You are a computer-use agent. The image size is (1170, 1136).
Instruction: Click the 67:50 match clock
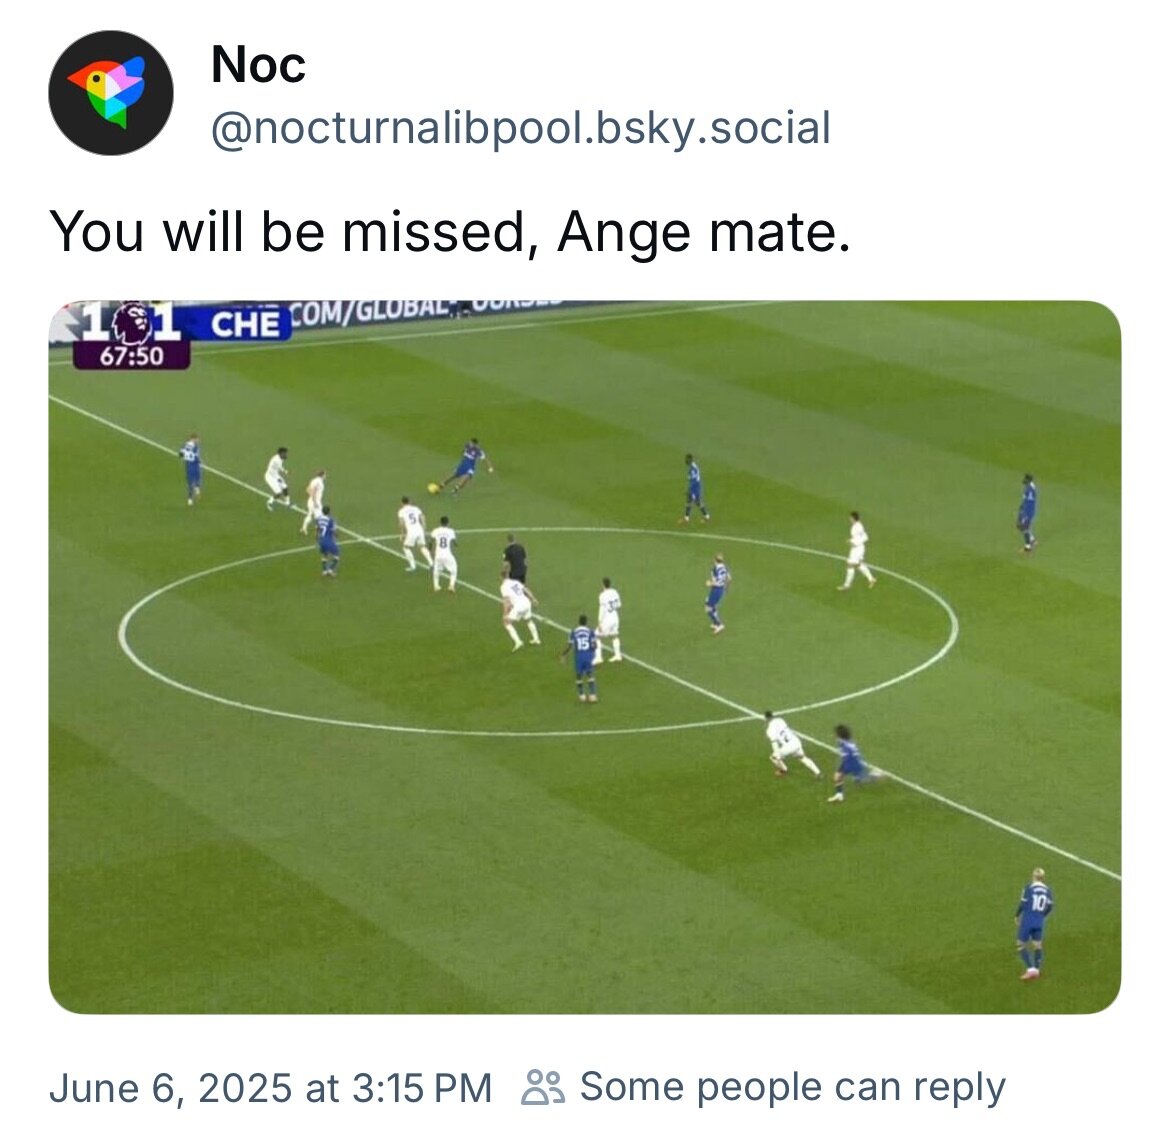pyautogui.click(x=131, y=355)
